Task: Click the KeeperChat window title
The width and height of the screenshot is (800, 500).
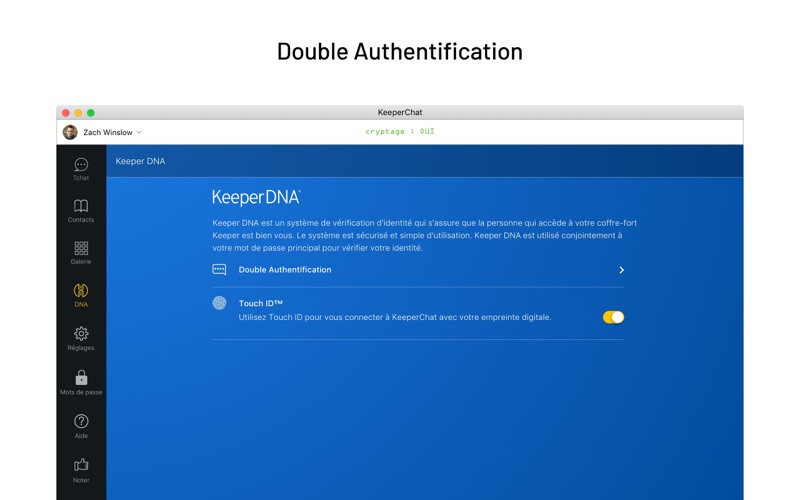Action: 400,112
